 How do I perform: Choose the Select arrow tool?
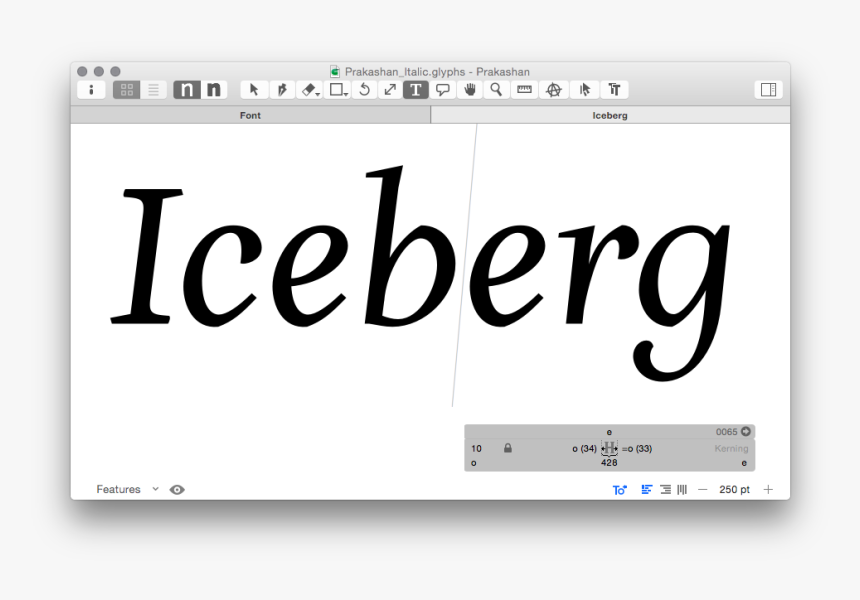point(254,89)
